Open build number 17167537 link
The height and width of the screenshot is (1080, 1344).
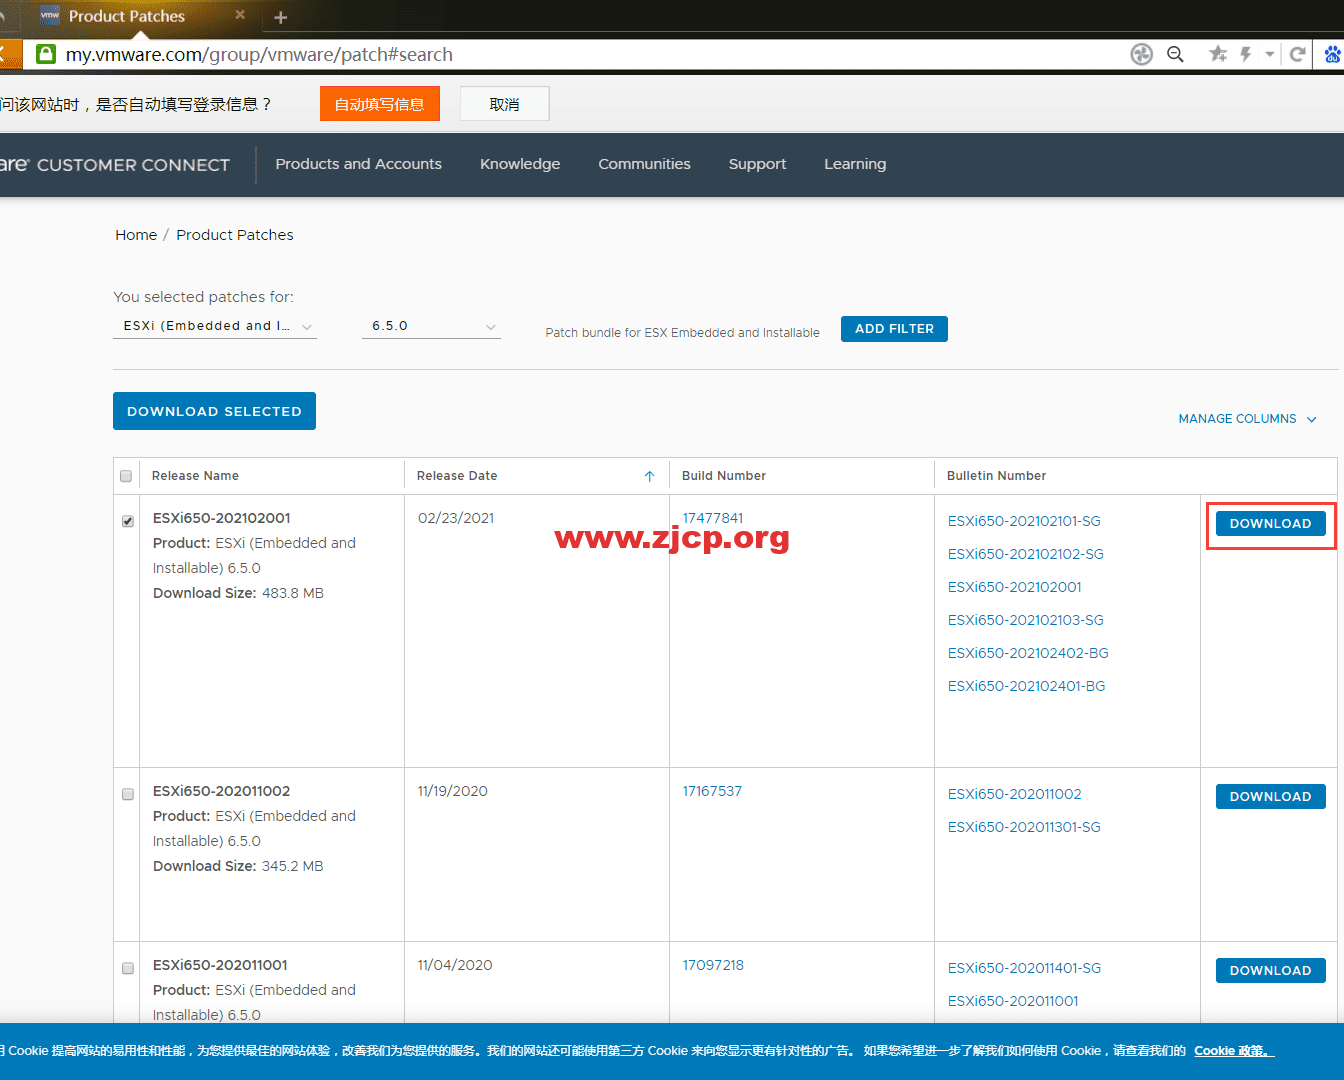coord(712,791)
